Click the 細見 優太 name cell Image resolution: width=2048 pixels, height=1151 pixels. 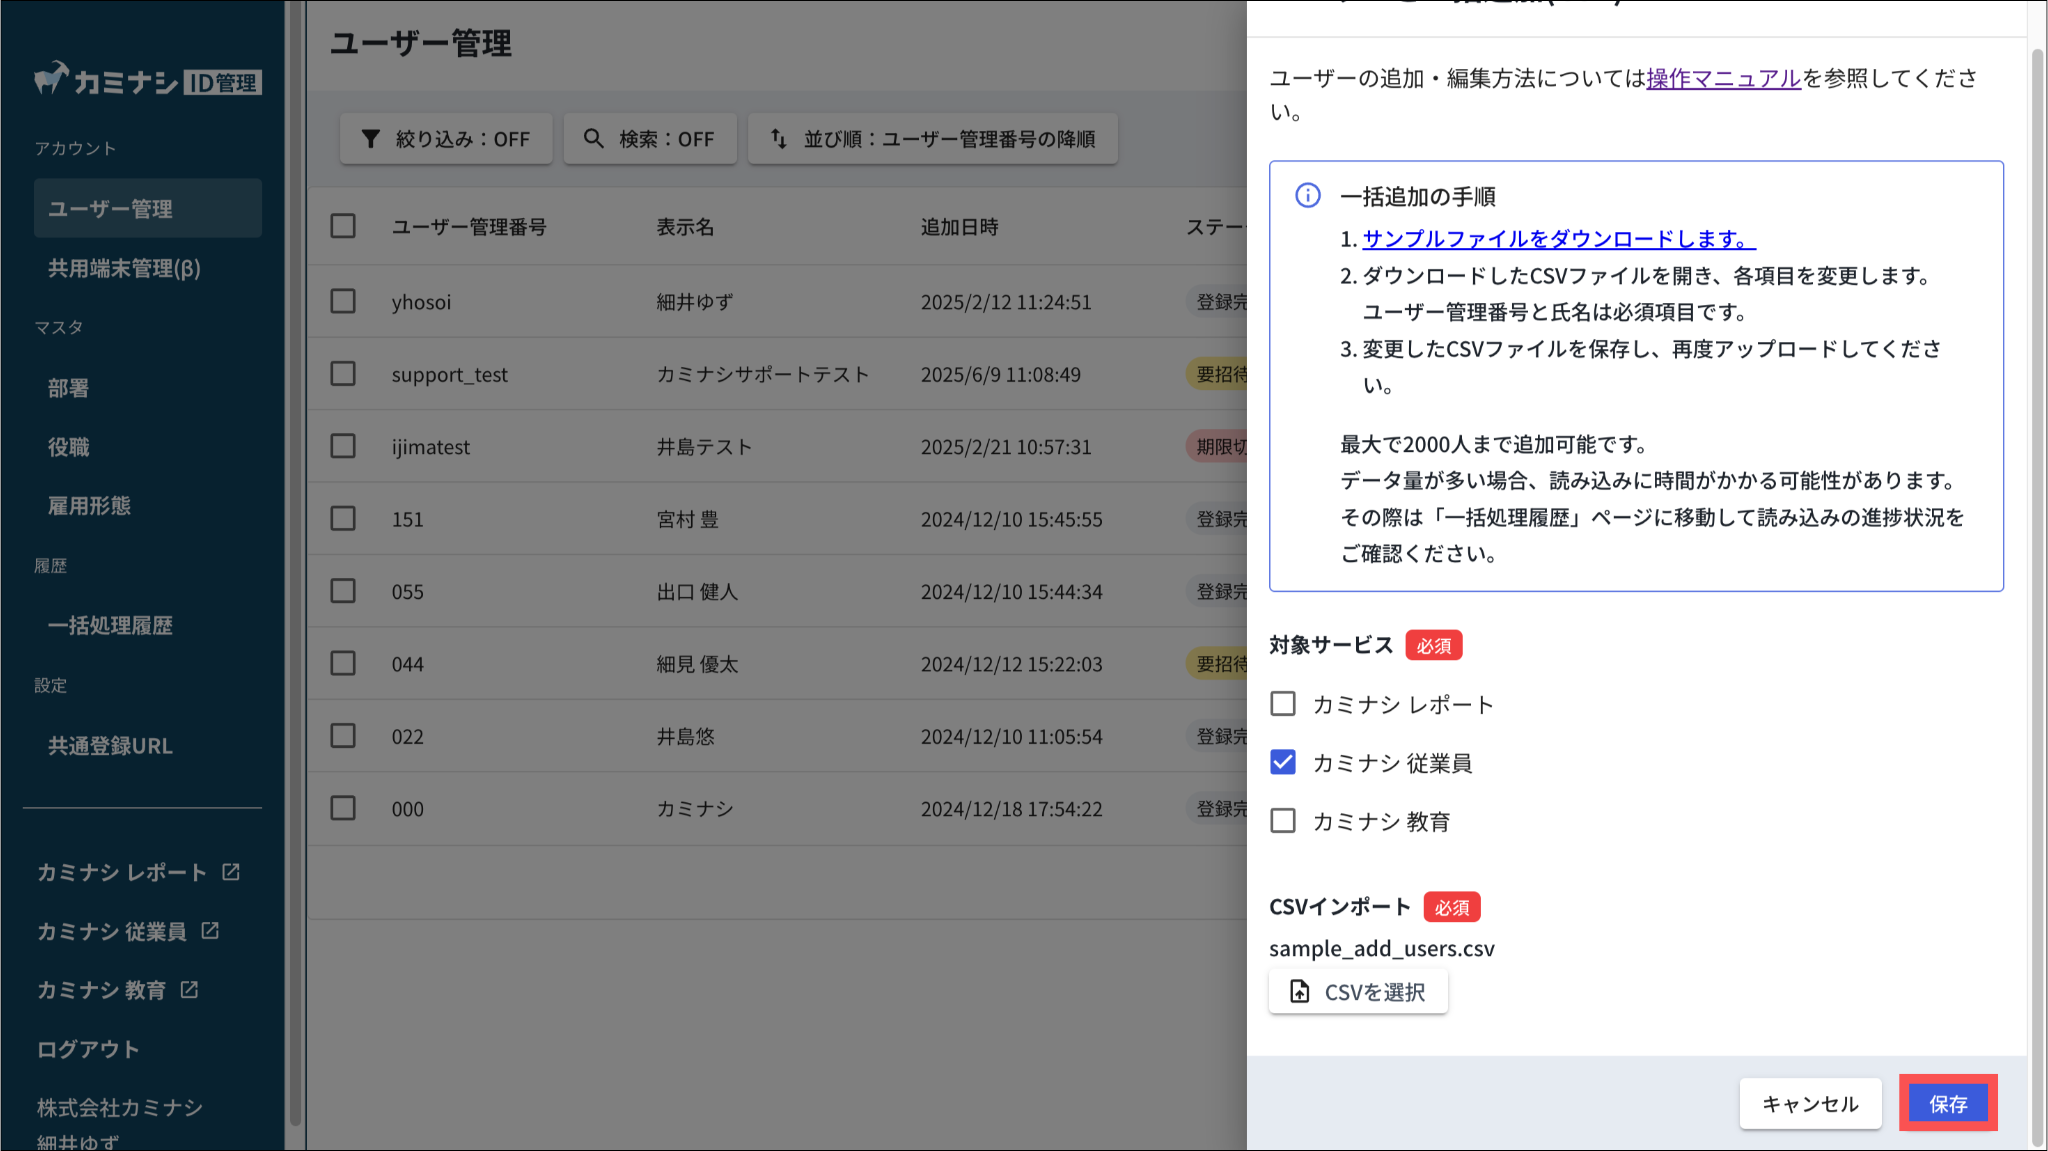pyautogui.click(x=697, y=664)
